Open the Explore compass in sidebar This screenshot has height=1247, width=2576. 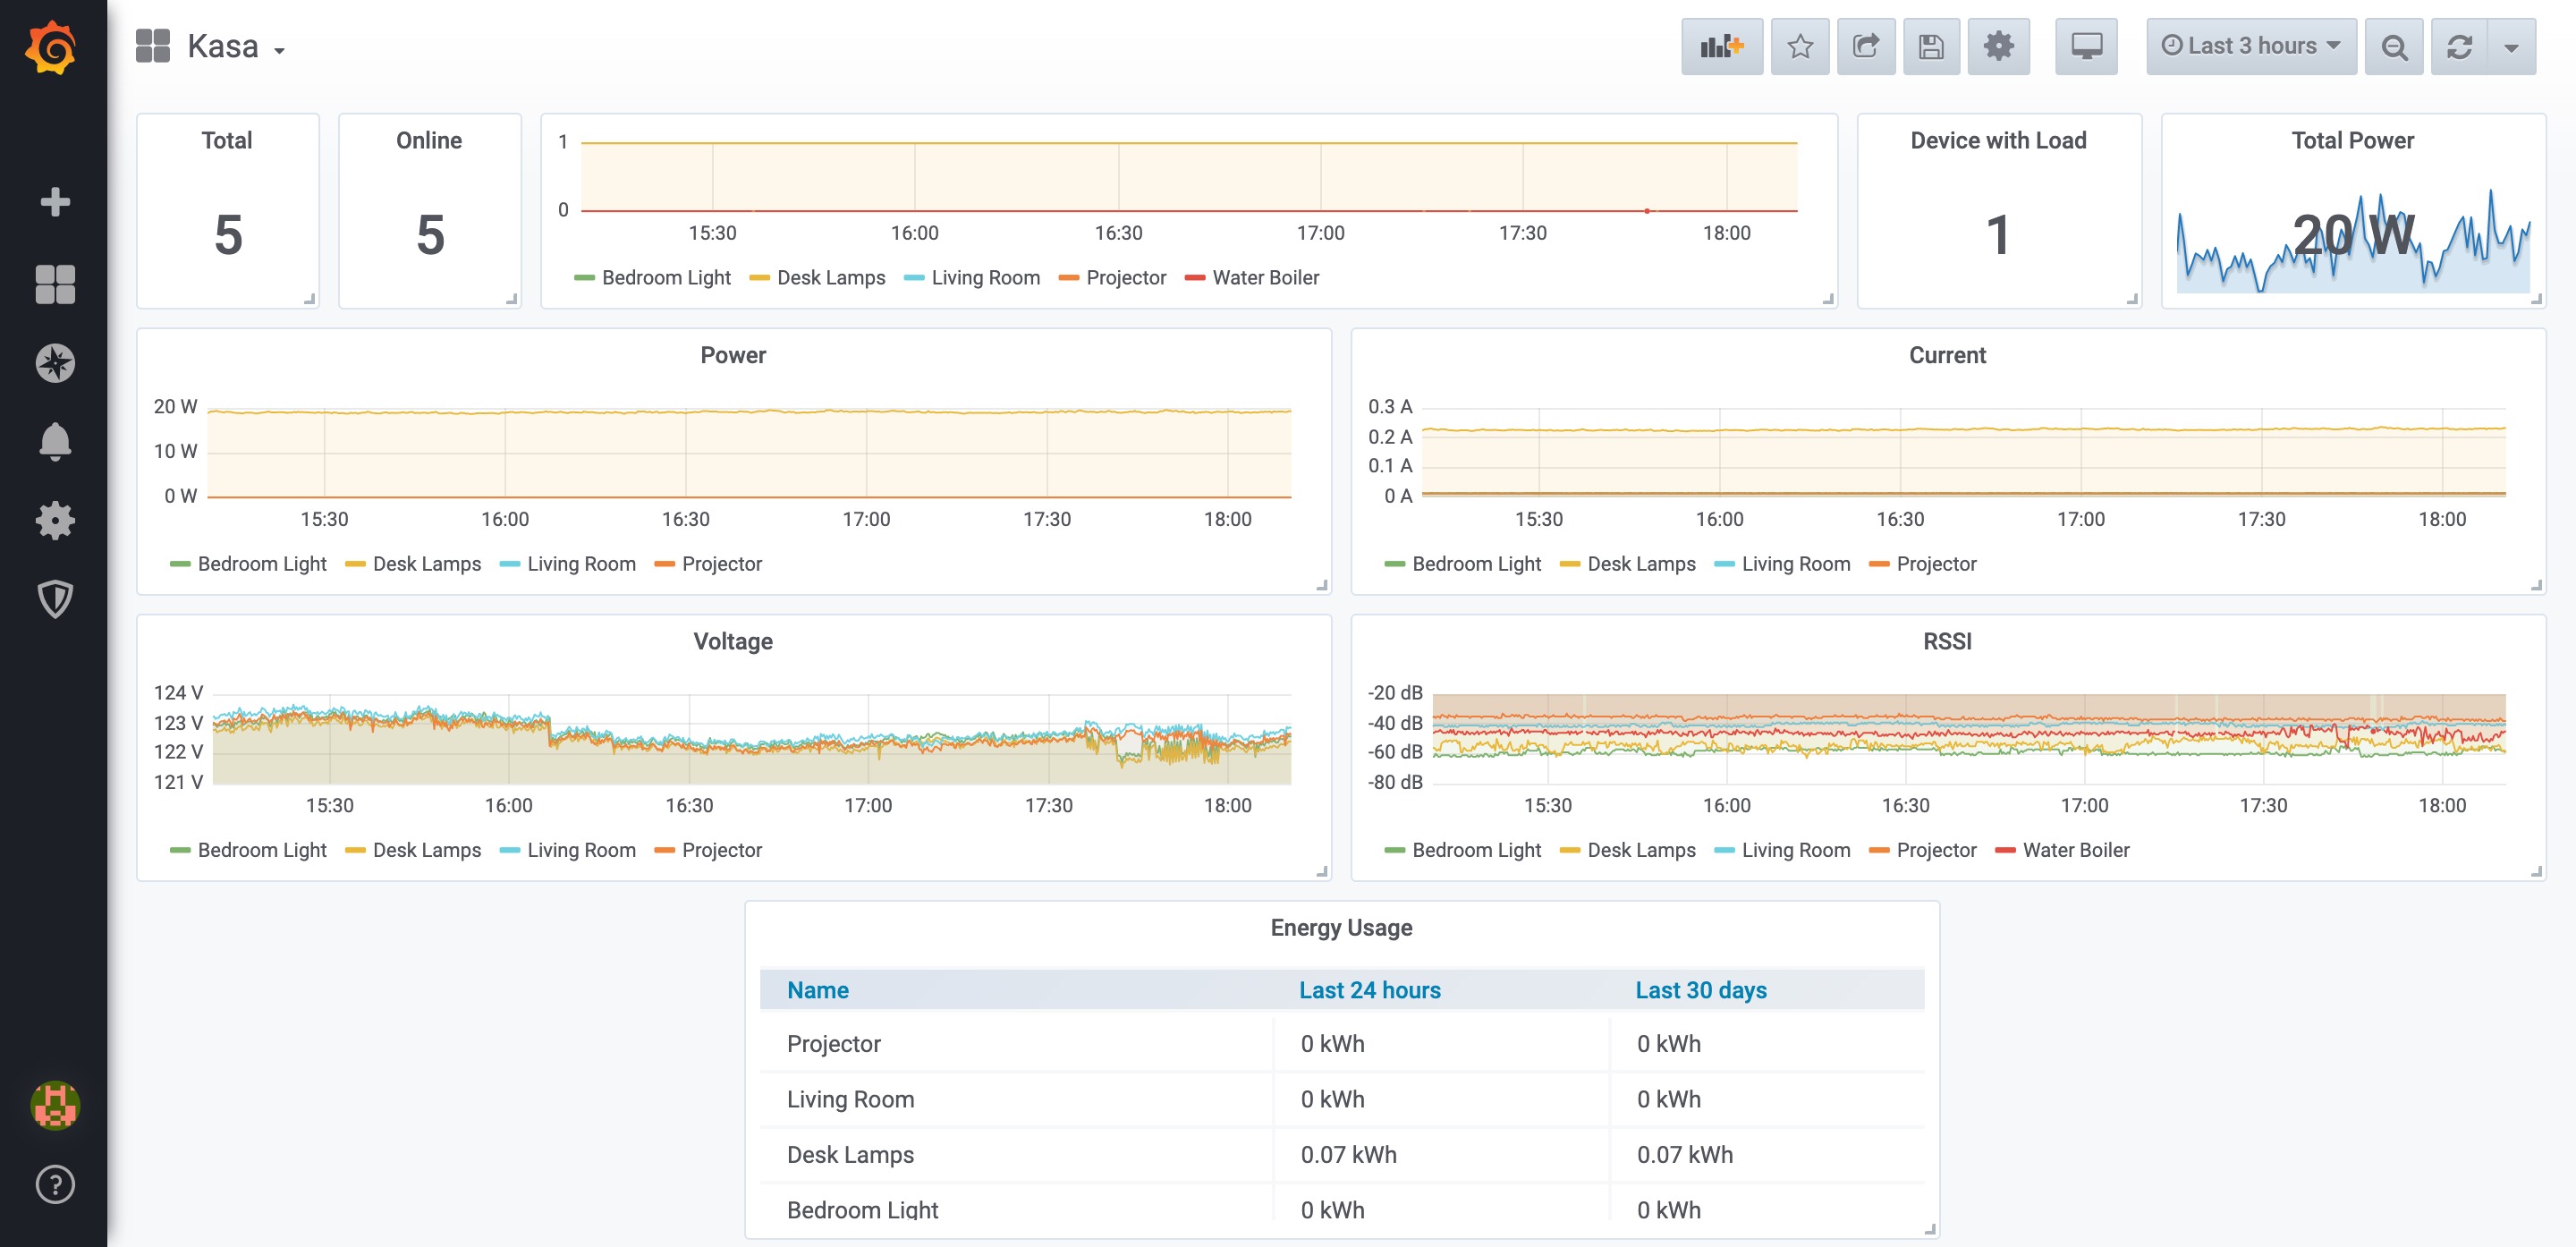click(55, 363)
